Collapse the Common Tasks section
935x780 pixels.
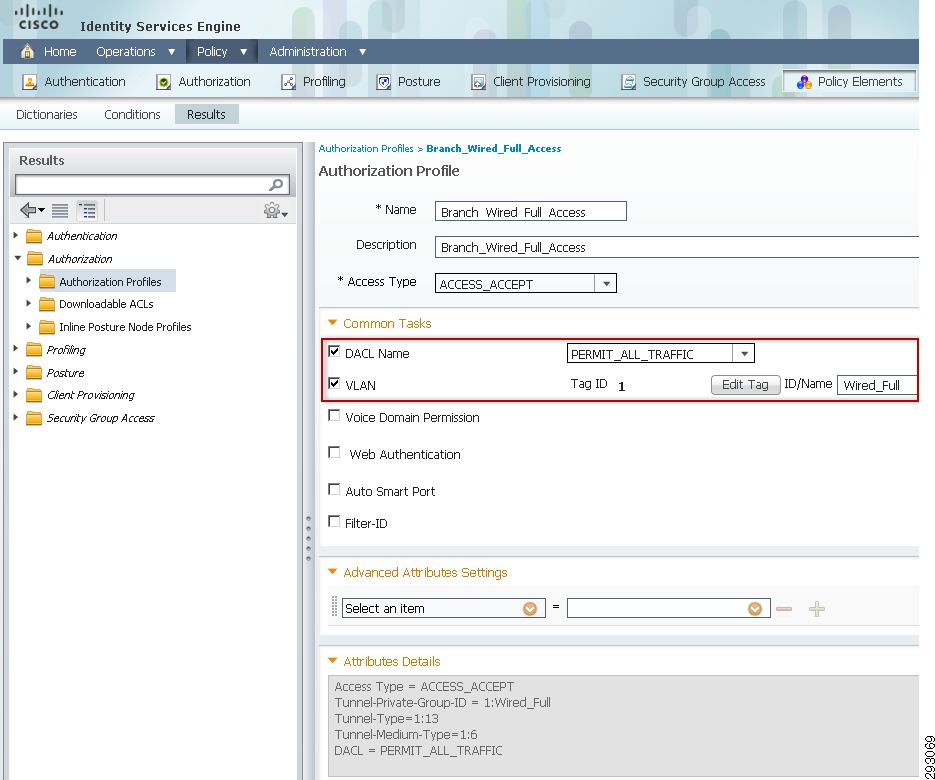(x=333, y=323)
